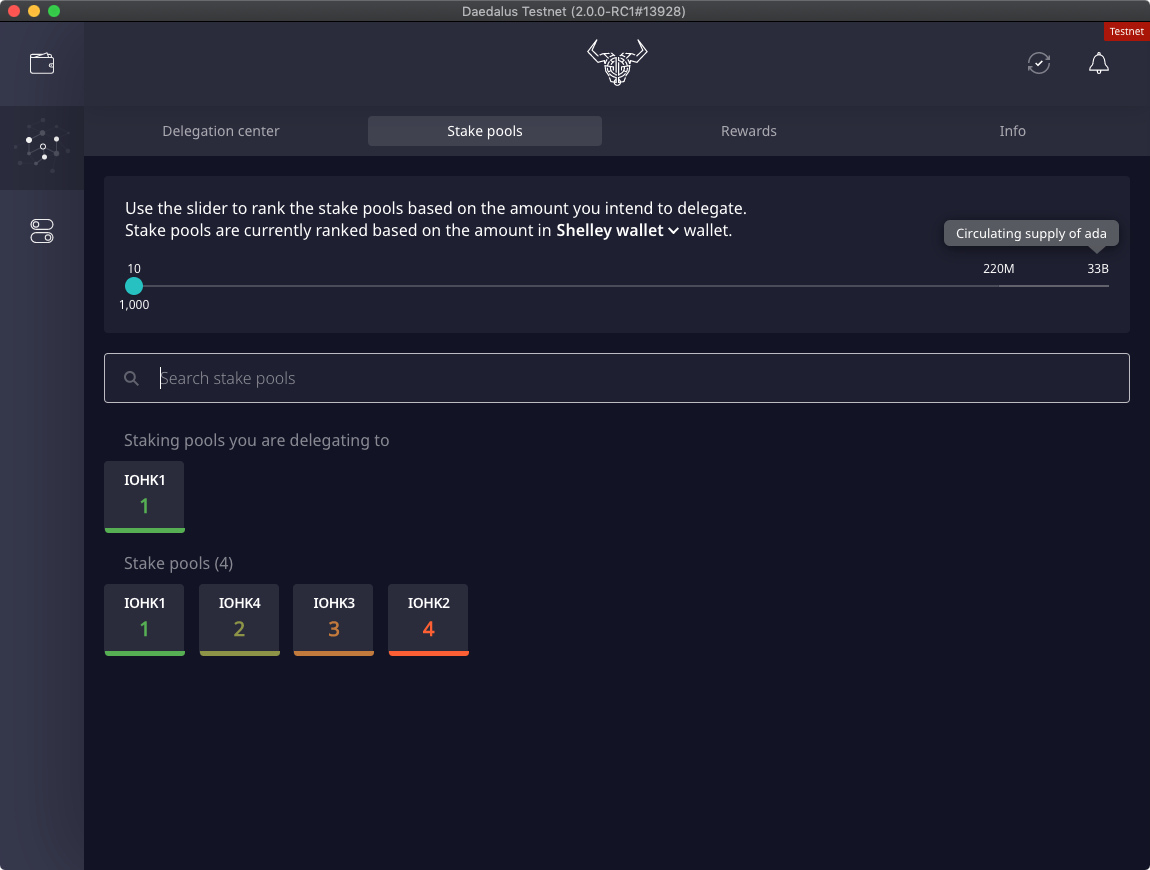Image resolution: width=1150 pixels, height=870 pixels.
Task: Open the Delegation center tab
Action: pyautogui.click(x=220, y=131)
